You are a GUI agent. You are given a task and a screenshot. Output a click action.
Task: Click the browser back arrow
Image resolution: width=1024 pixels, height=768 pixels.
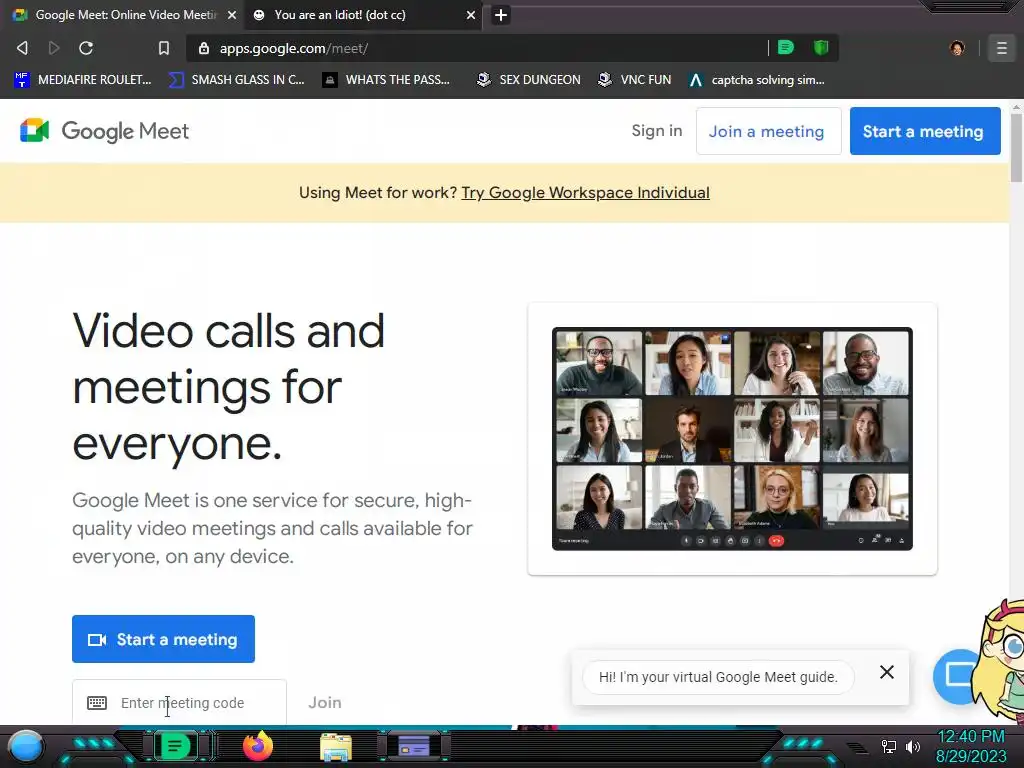coord(22,48)
